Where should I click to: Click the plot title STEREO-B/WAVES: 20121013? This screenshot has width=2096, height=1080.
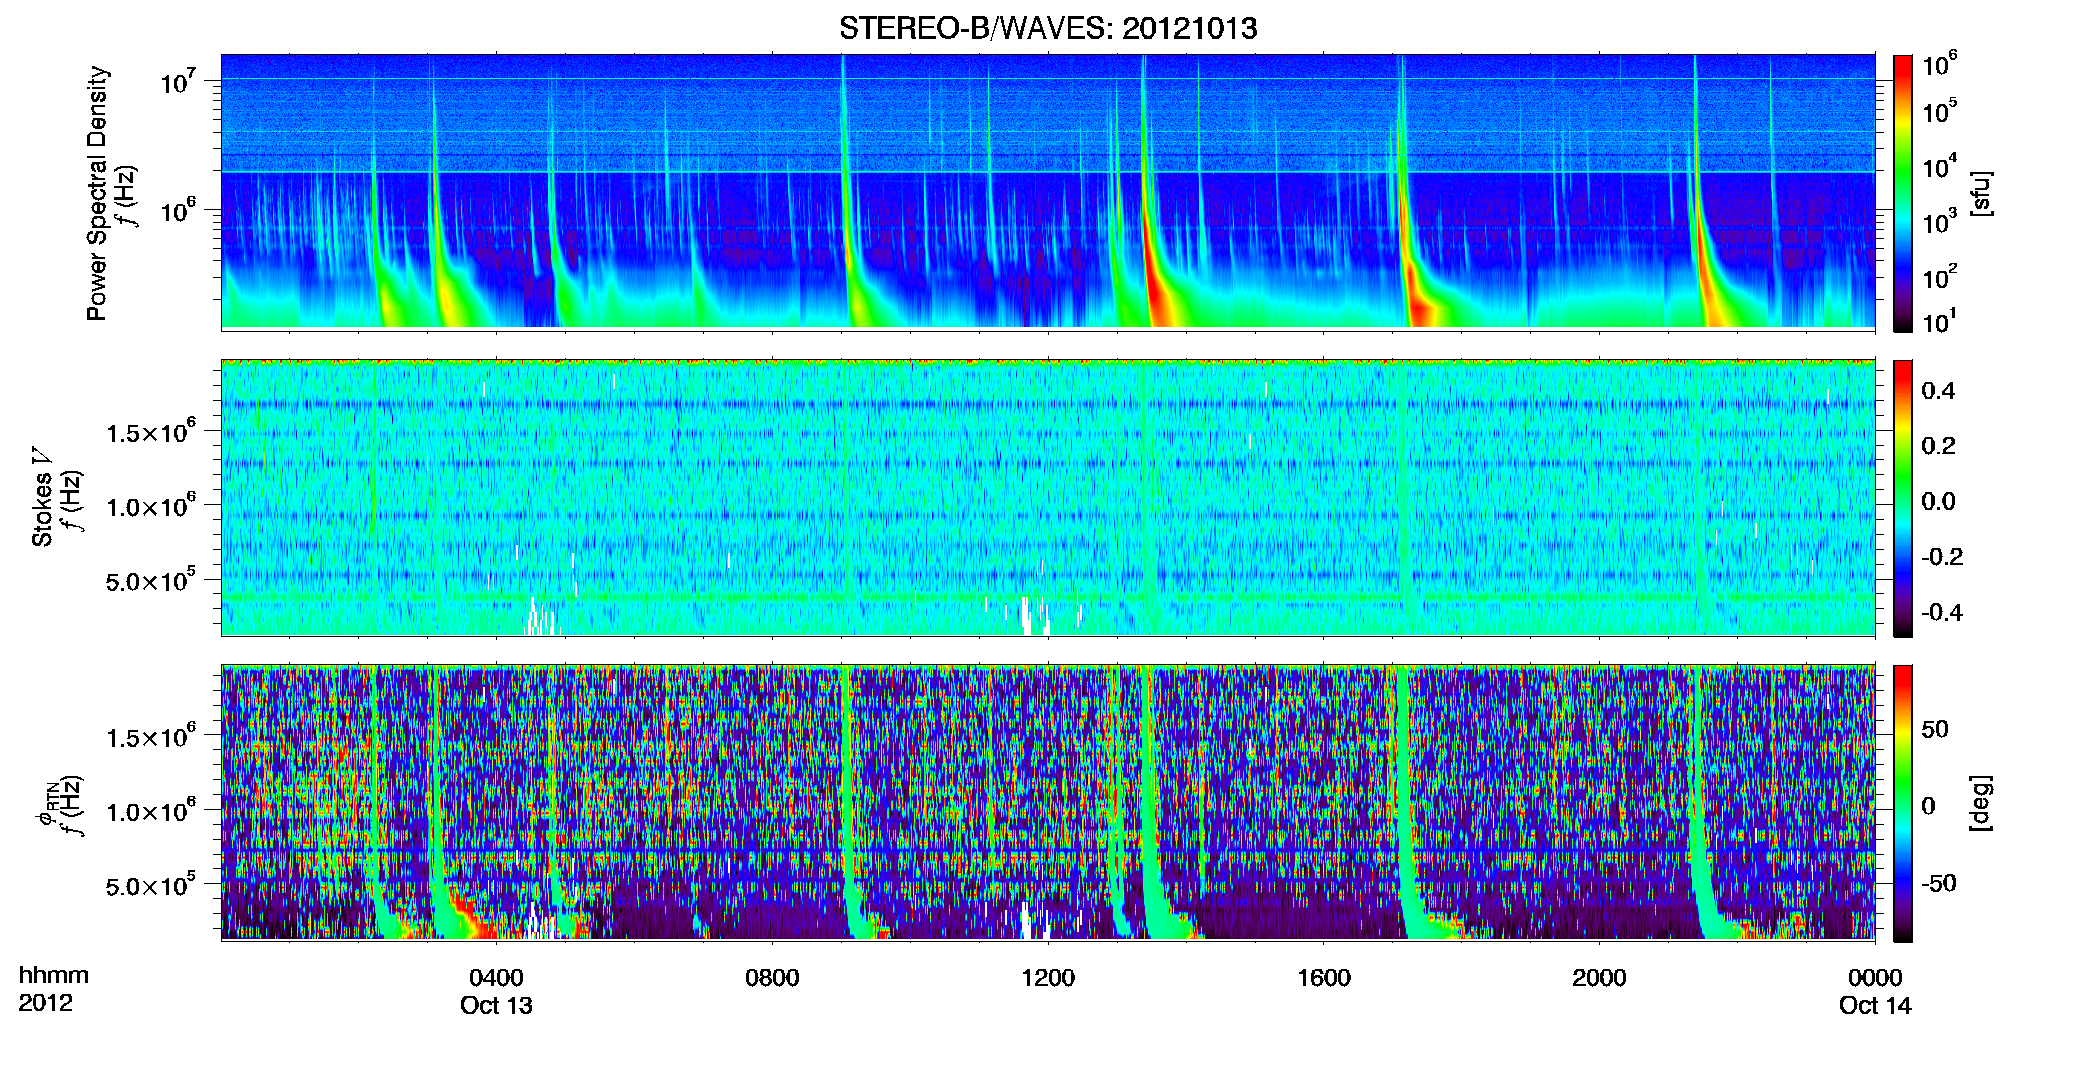[x=1048, y=28]
